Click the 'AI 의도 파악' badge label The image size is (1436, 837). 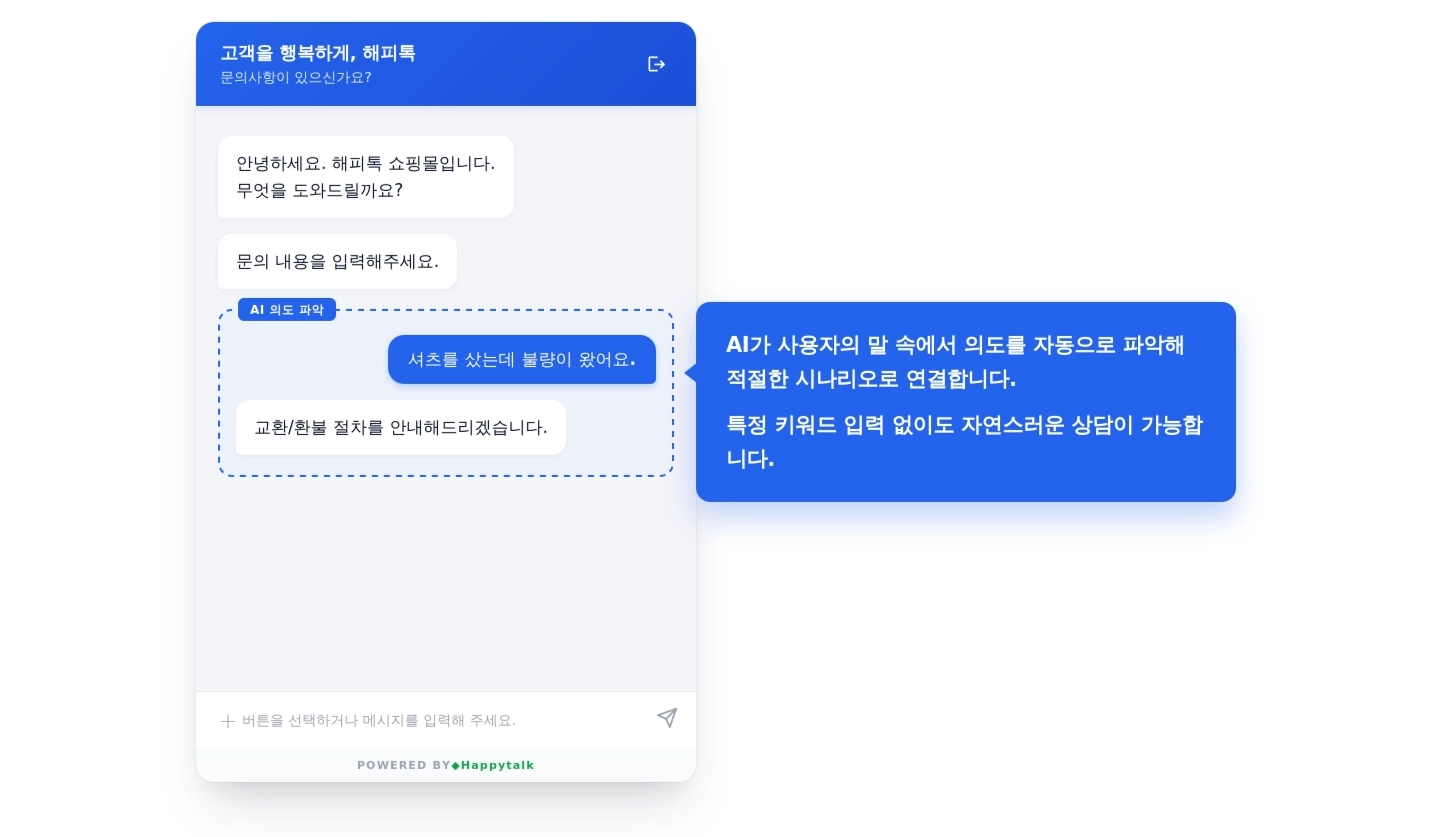point(287,310)
